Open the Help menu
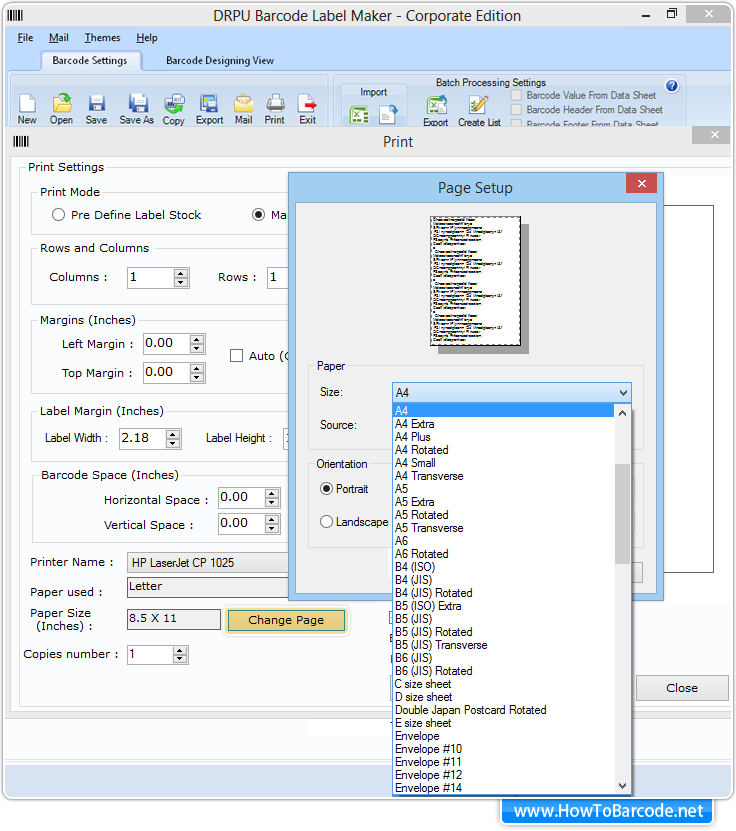The height and width of the screenshot is (831, 736). (147, 38)
